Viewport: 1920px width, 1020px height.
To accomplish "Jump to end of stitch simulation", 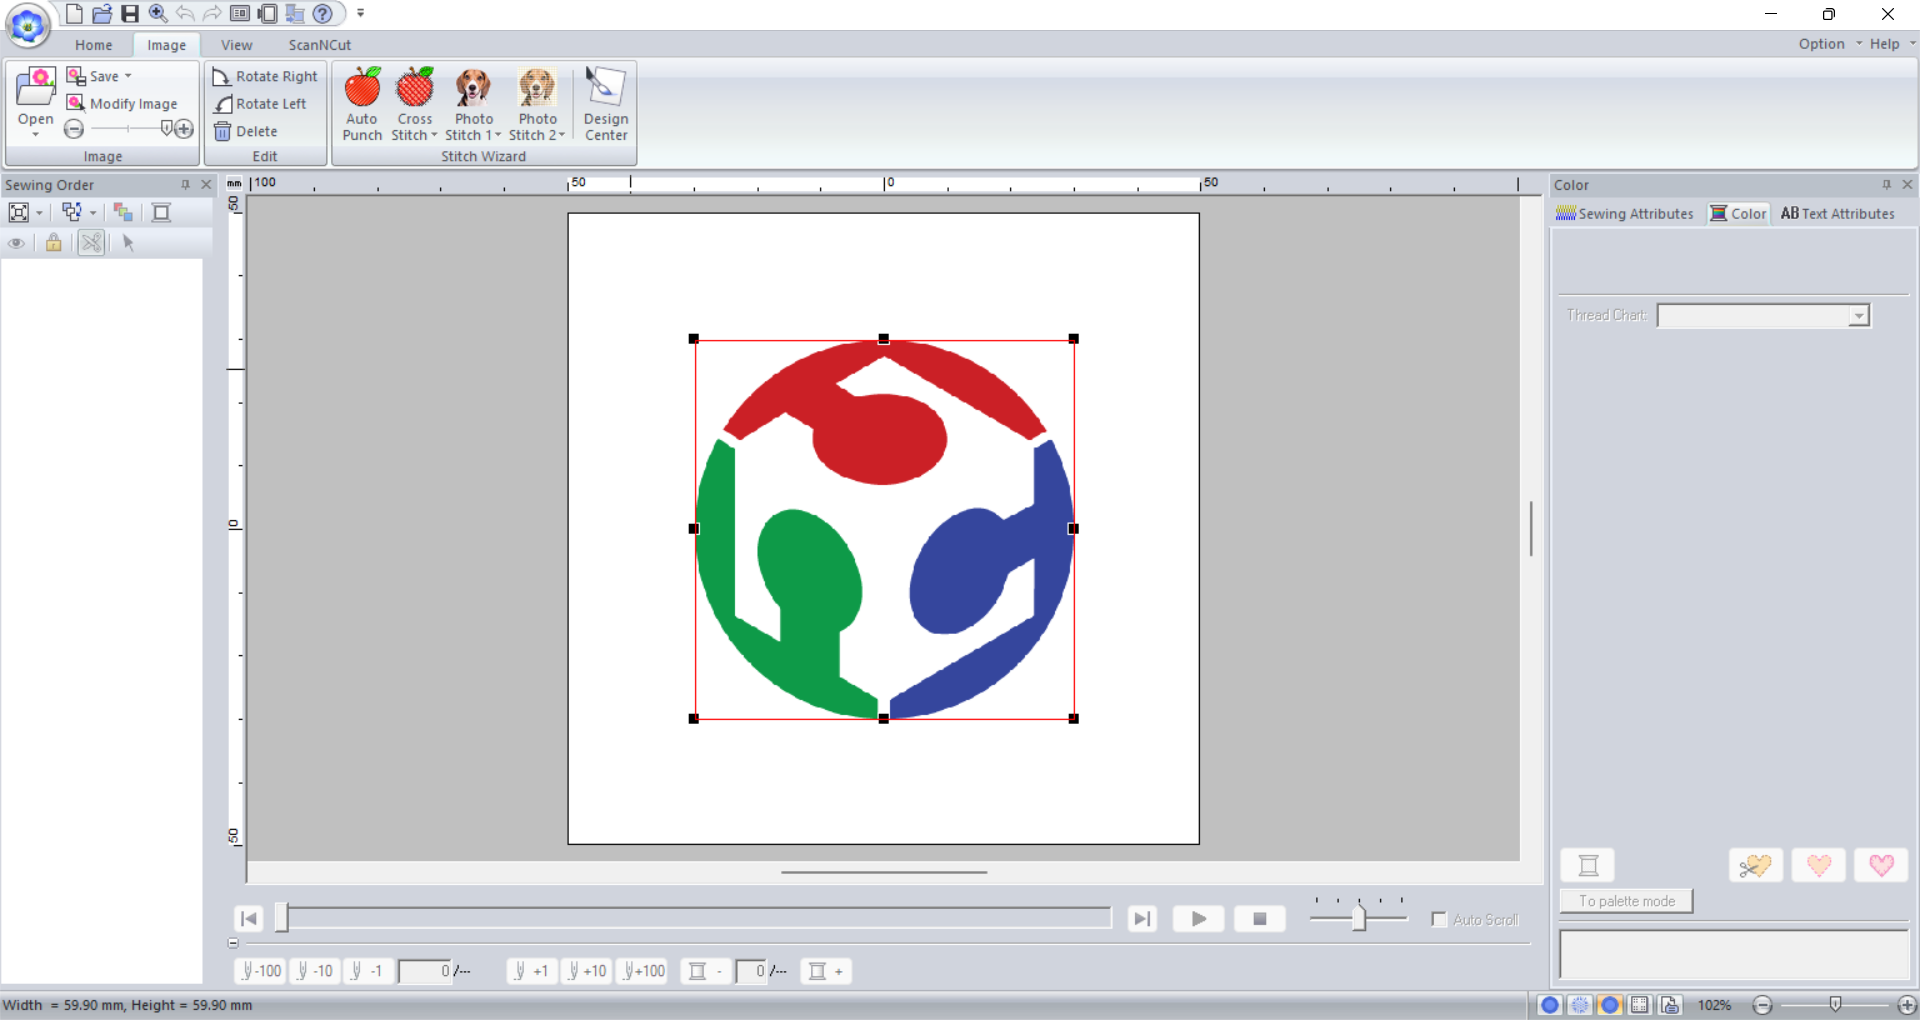I will [1142, 919].
